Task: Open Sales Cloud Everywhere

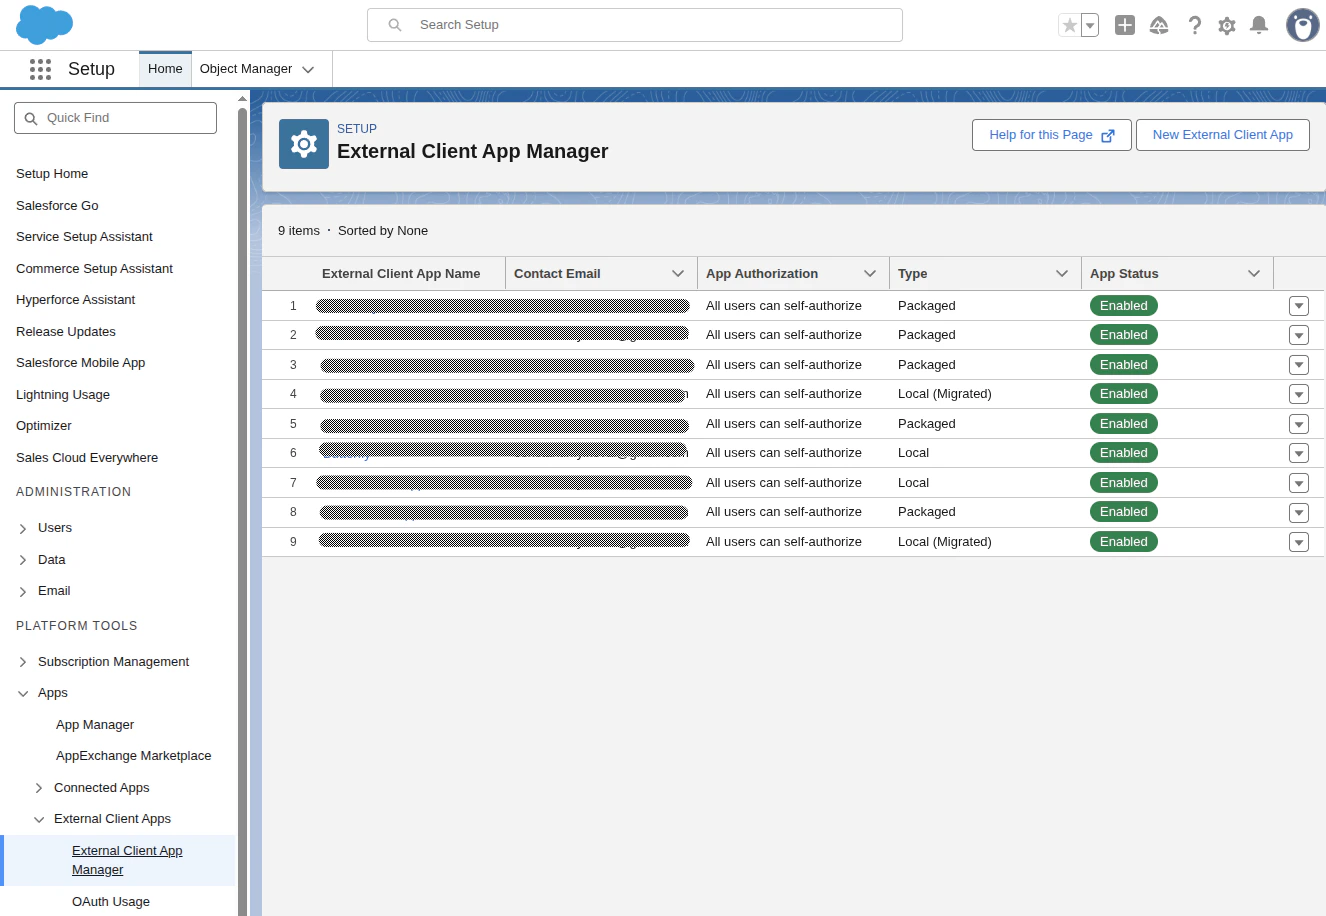Action: [x=87, y=458]
